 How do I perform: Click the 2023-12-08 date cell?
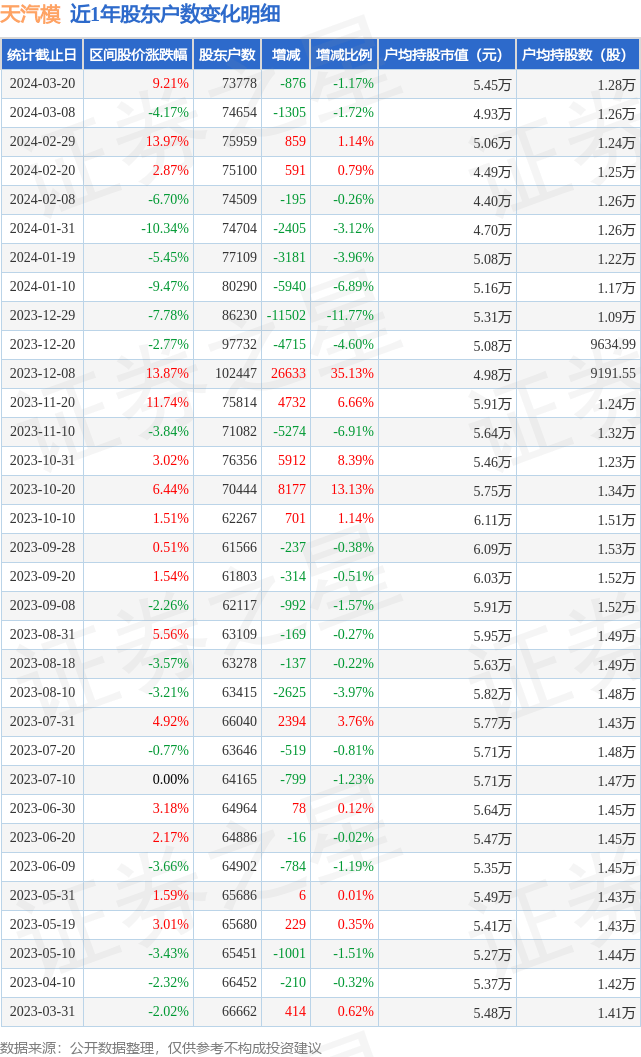[x=42, y=374]
